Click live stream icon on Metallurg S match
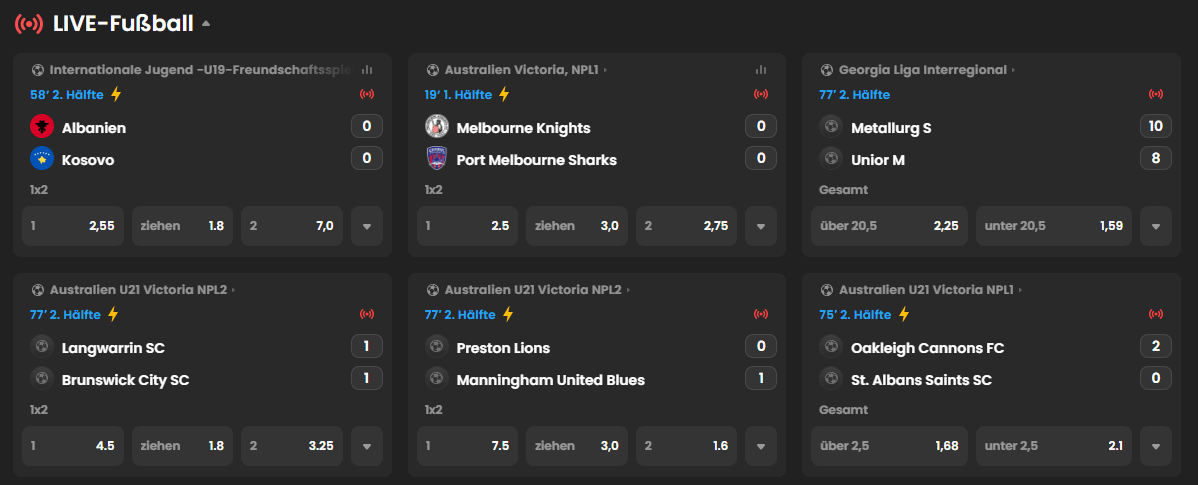 1156,95
